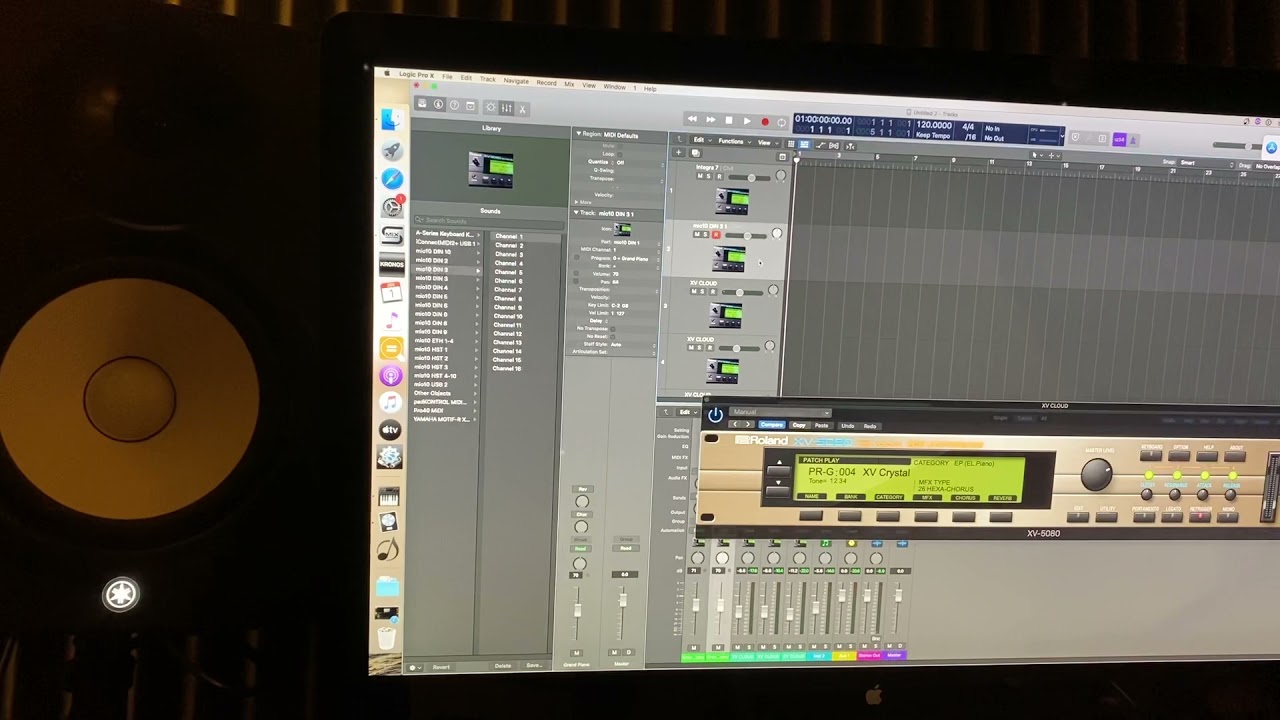
Task: Click the XV-5080 UTILITY button
Action: pos(1106,517)
